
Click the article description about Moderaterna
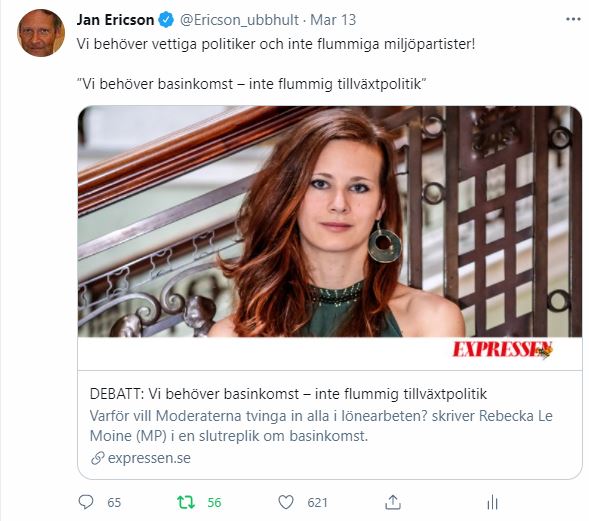point(321,426)
